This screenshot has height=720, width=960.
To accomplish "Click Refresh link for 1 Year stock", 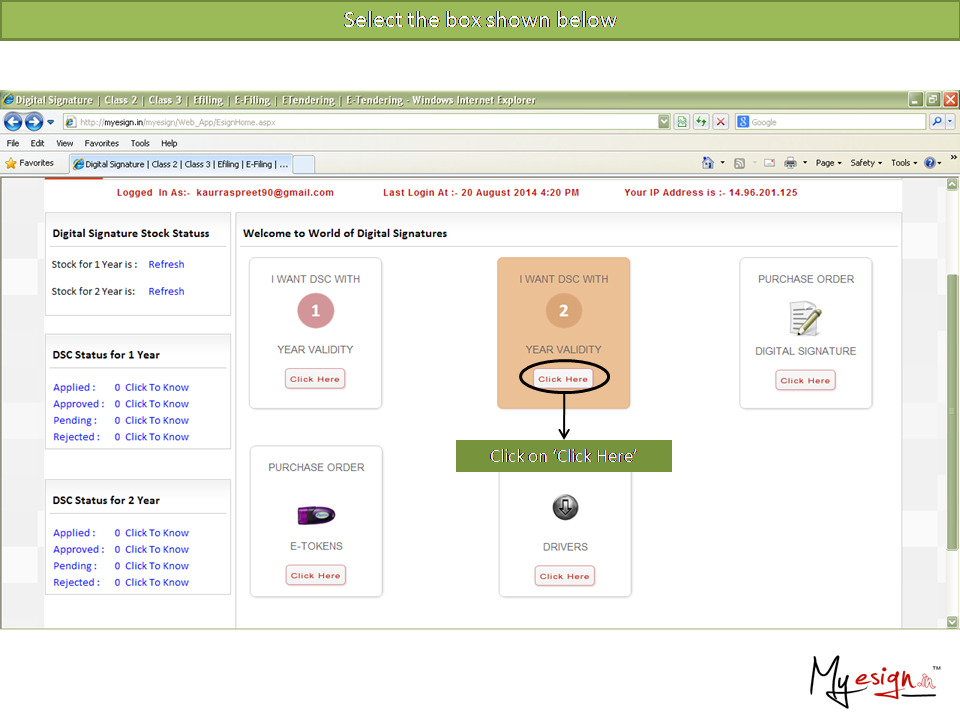I will pyautogui.click(x=166, y=264).
